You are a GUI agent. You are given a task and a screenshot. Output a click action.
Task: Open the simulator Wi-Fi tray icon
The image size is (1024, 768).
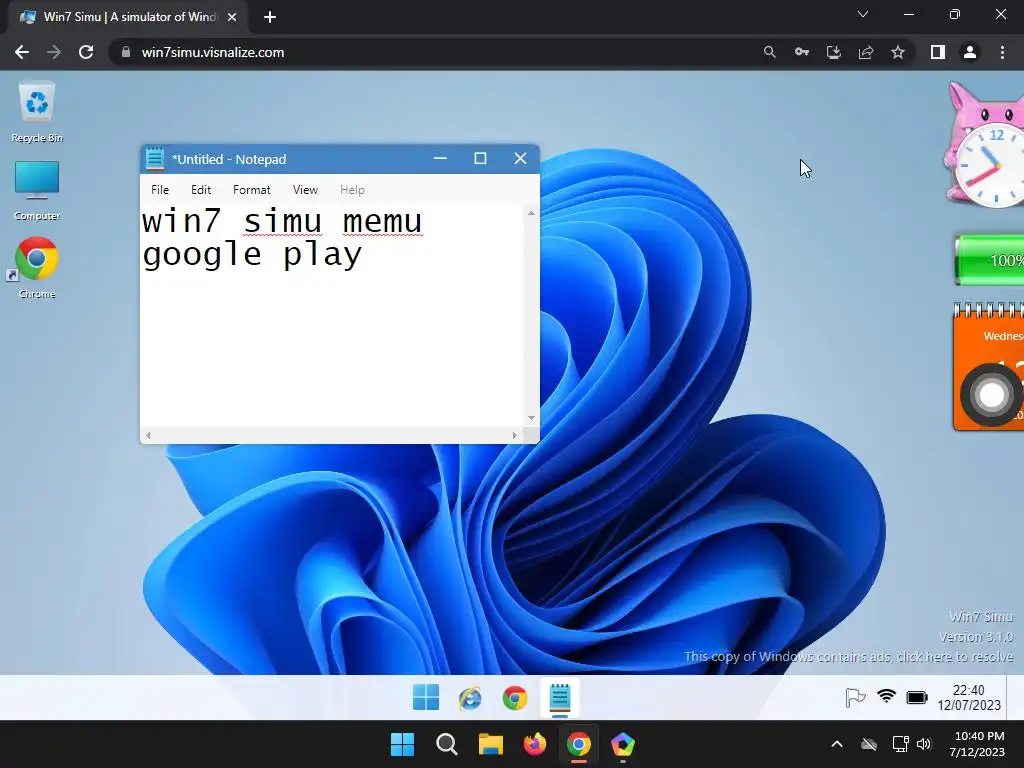886,697
